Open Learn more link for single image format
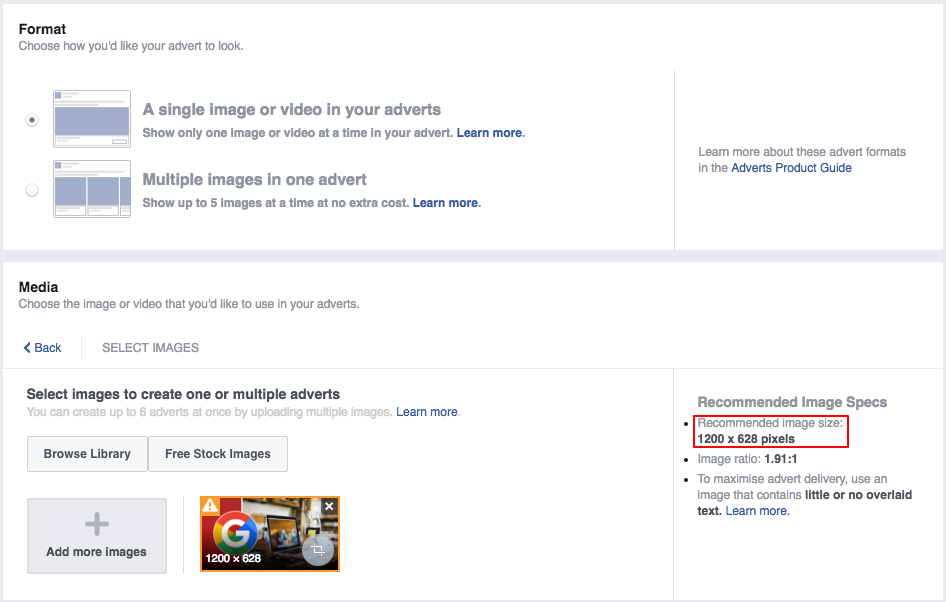This screenshot has width=946, height=602. click(490, 133)
